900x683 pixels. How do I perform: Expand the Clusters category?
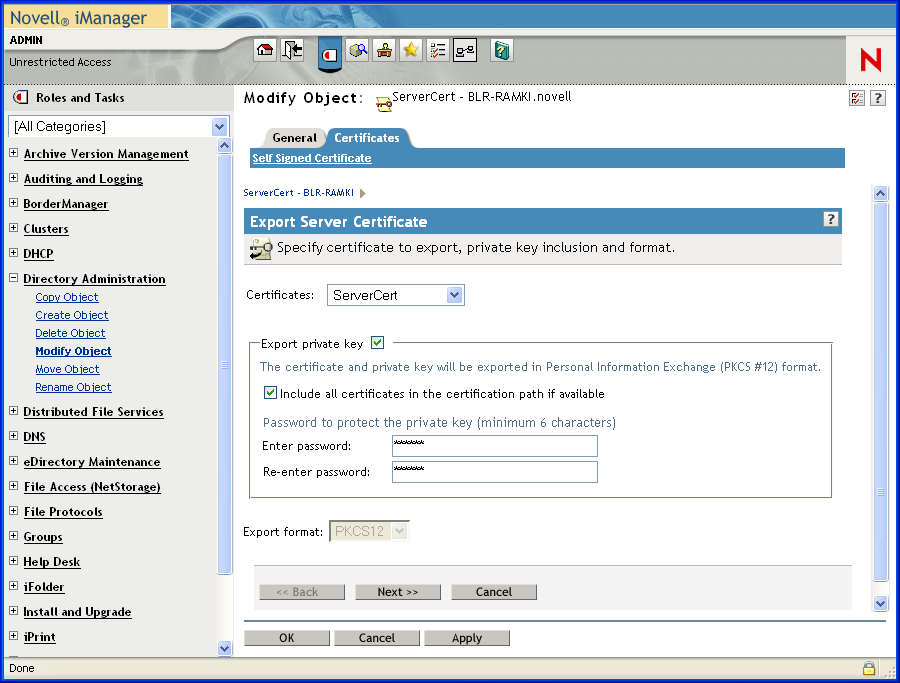point(14,228)
